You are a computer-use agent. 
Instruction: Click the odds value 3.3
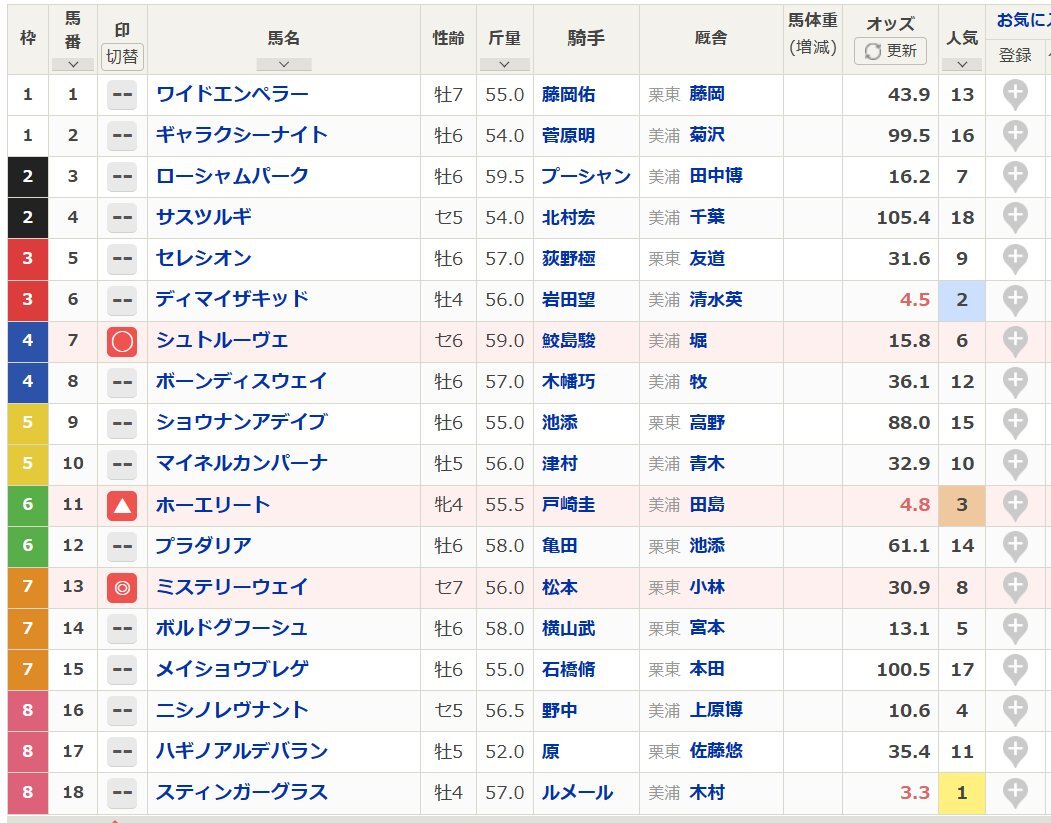pos(914,793)
